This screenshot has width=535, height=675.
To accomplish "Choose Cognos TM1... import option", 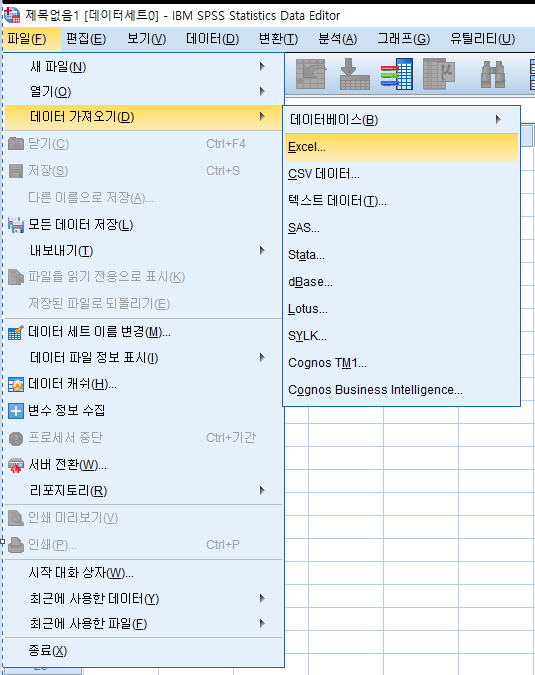I will pos(401,363).
